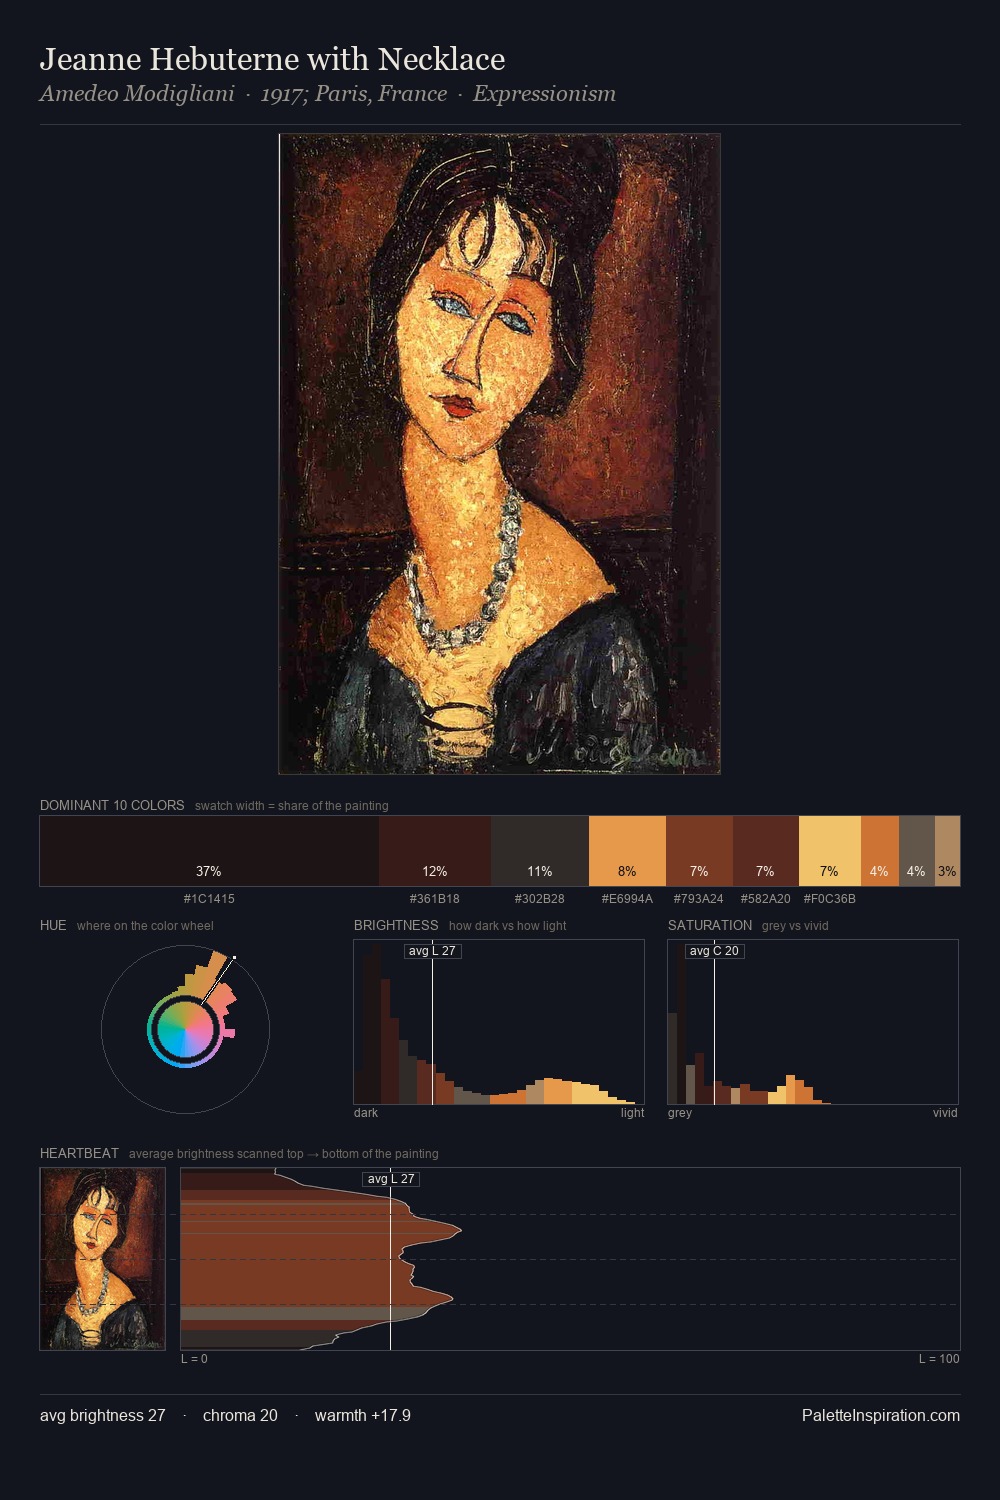Select the 7% pale yellow swatch
Image resolution: width=1000 pixels, height=1500 pixels.
pyautogui.click(x=830, y=851)
